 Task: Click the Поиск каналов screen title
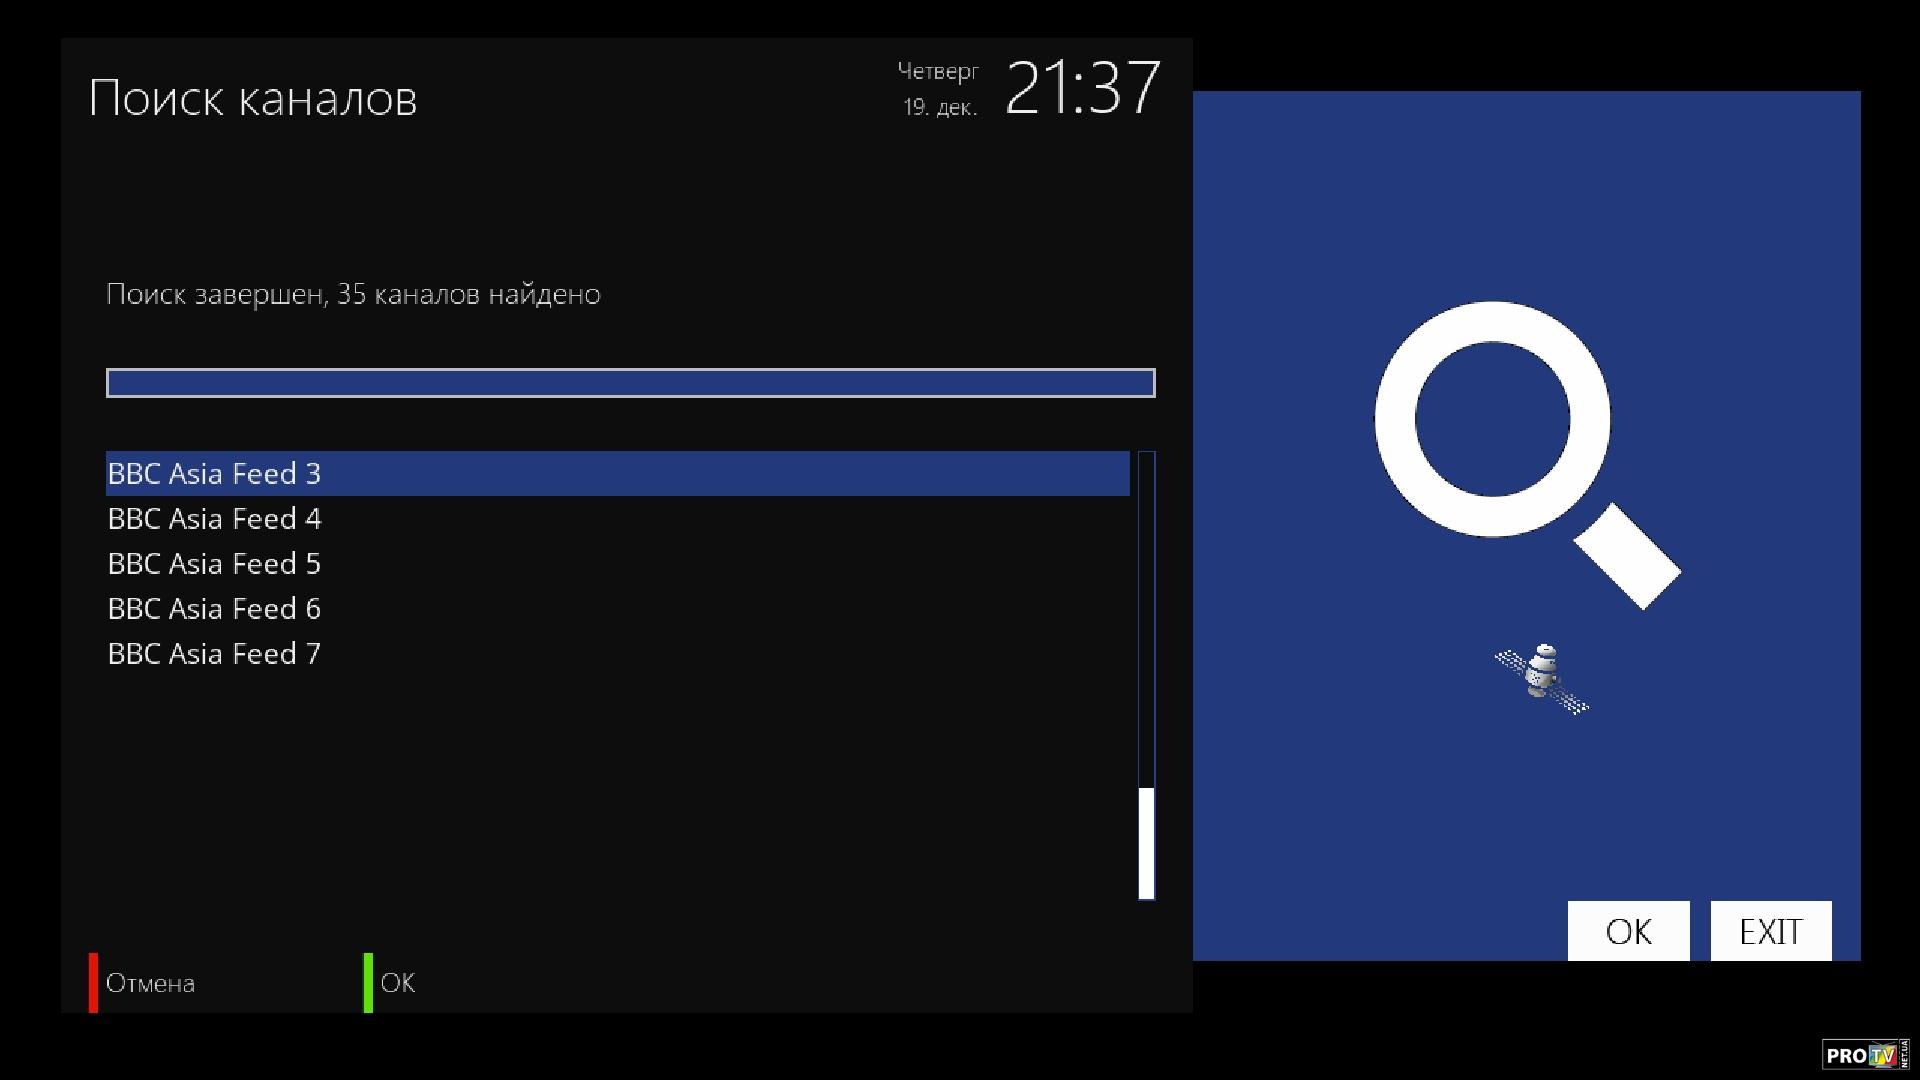click(253, 98)
